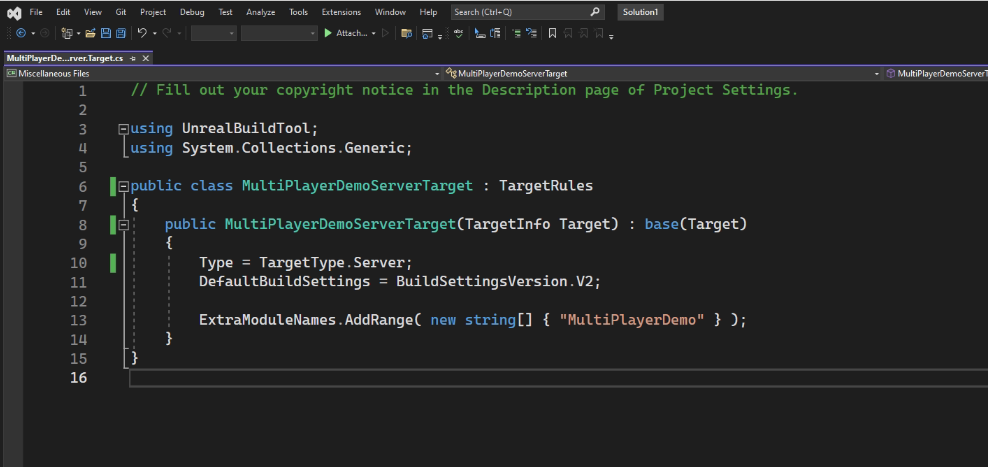Collapse the constructor block on line 8

(x=123, y=225)
